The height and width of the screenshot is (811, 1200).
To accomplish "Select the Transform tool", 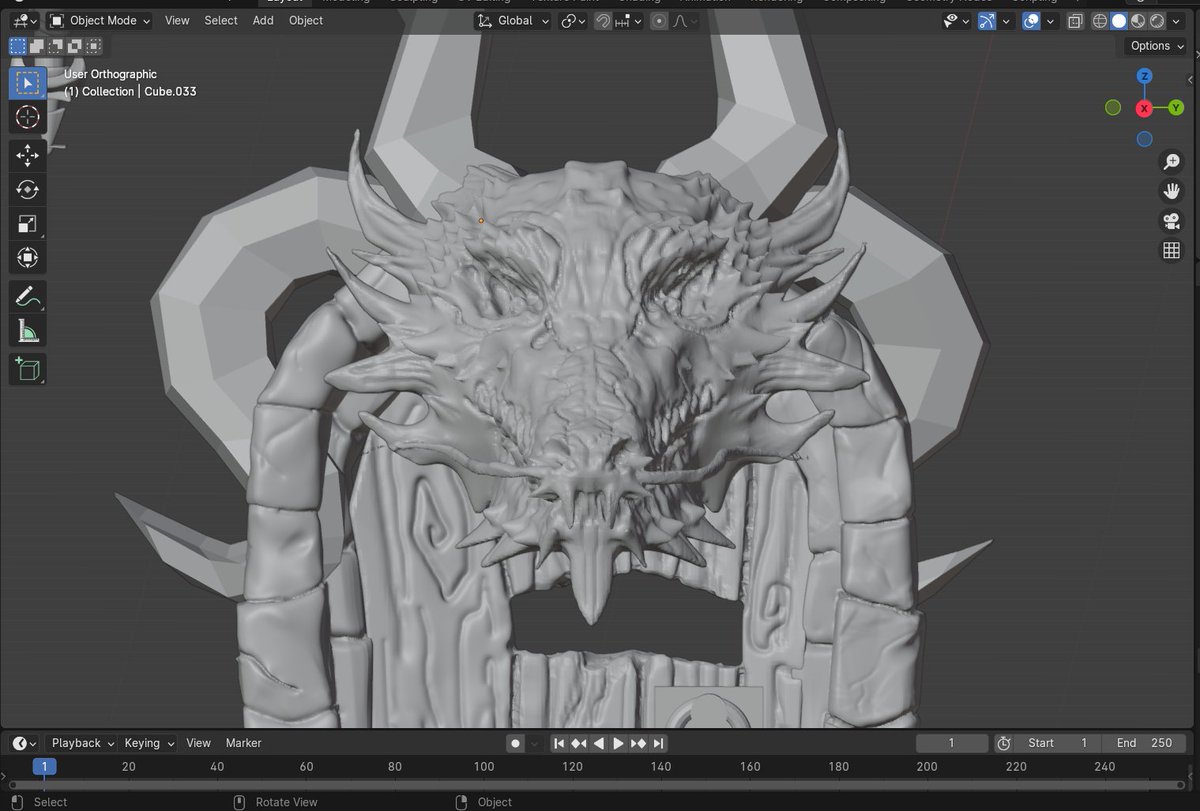I will [x=28, y=258].
